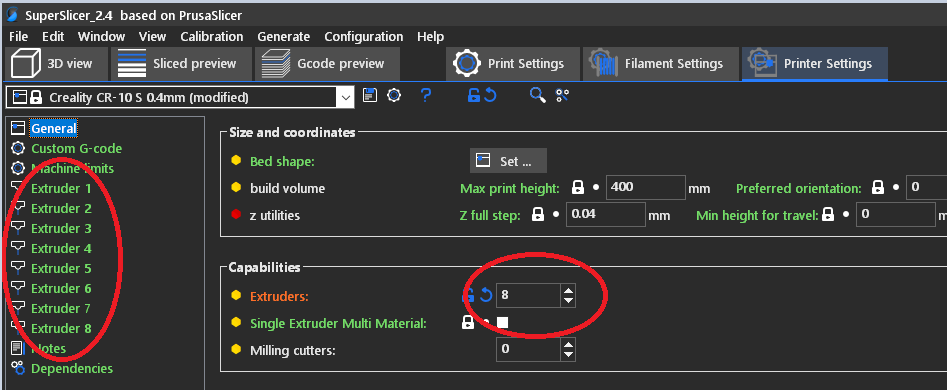Open Print Settings tab

[513, 63]
